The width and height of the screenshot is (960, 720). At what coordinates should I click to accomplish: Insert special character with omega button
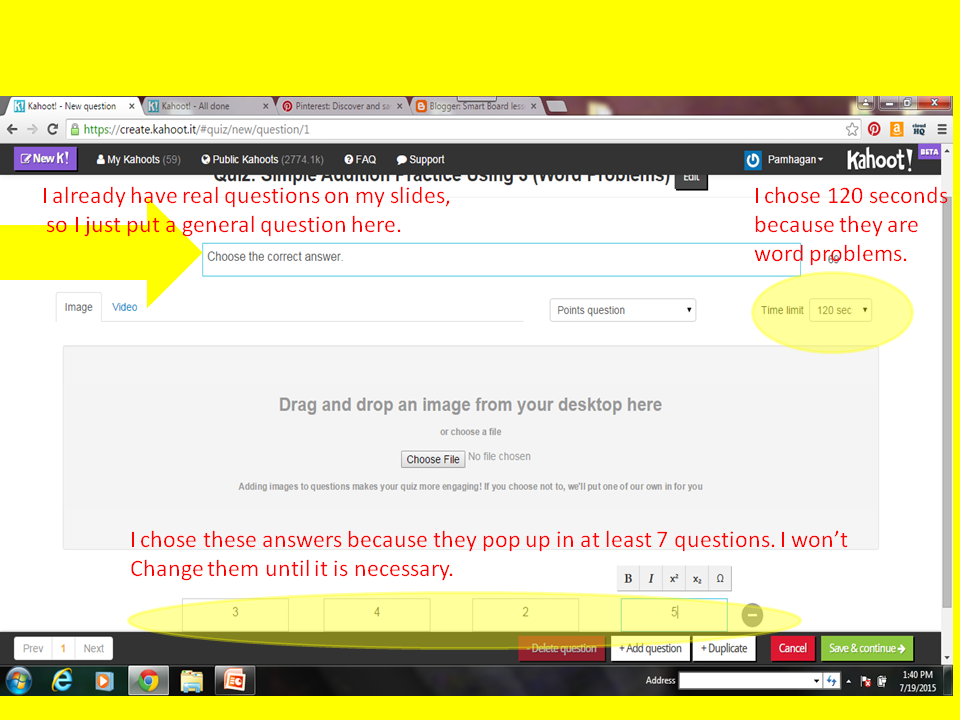(x=720, y=579)
